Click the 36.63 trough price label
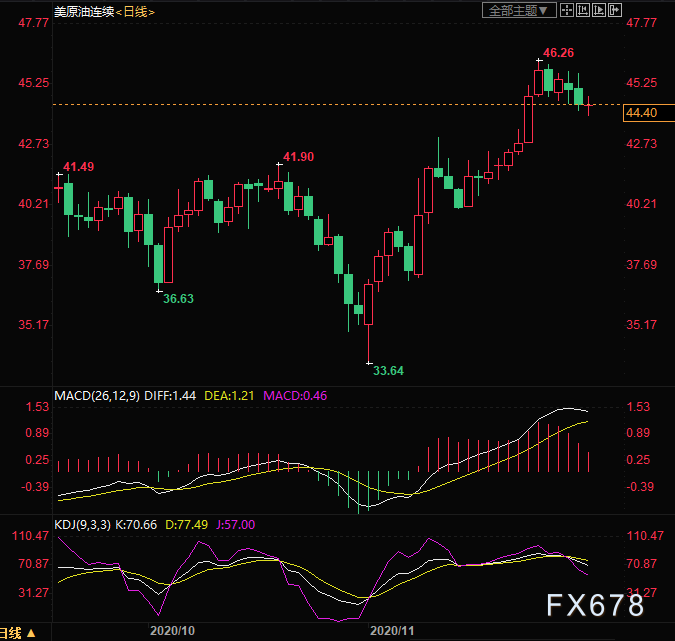 pos(179,299)
